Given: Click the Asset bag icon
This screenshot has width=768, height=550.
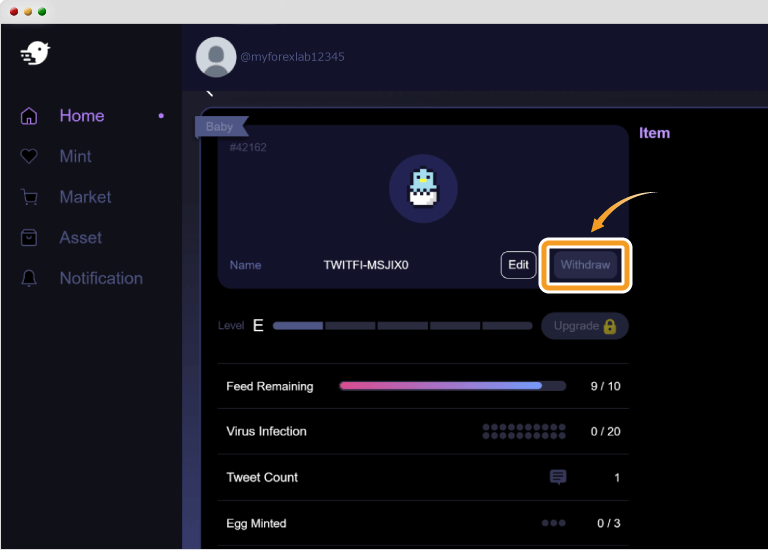Looking at the screenshot, I should click(x=29, y=238).
